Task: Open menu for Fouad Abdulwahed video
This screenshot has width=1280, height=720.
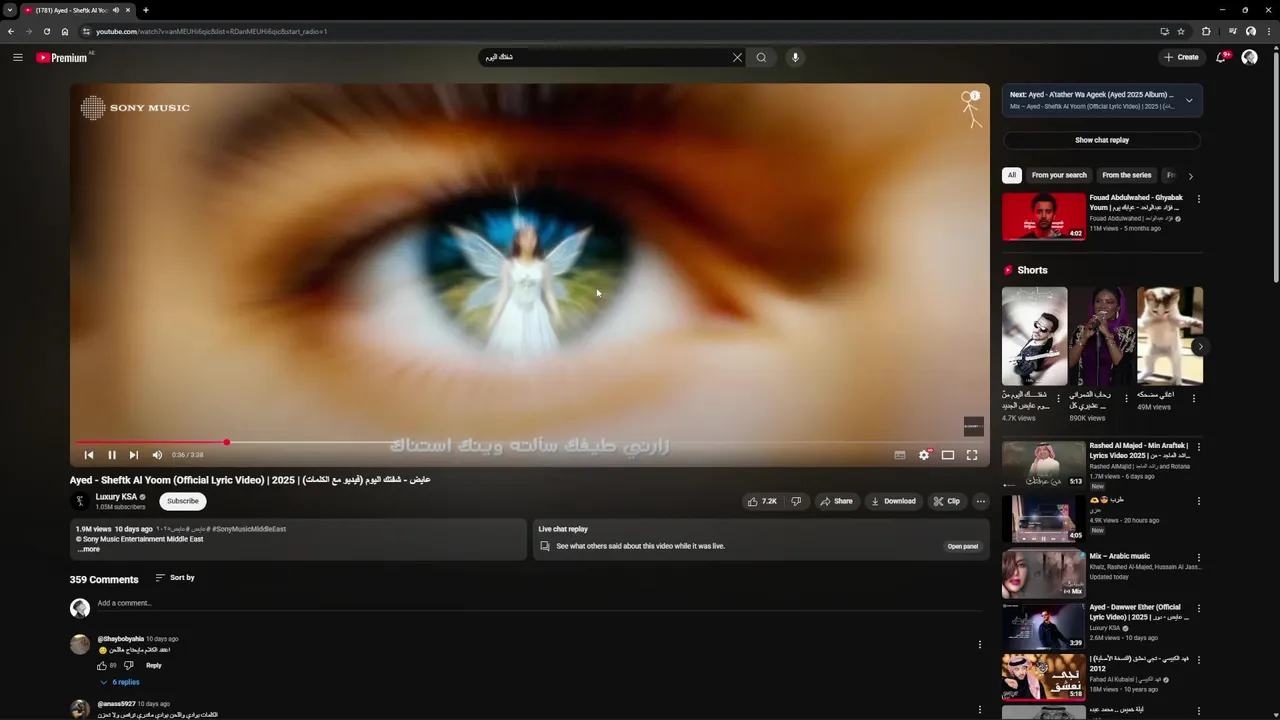Action: pyautogui.click(x=1199, y=199)
